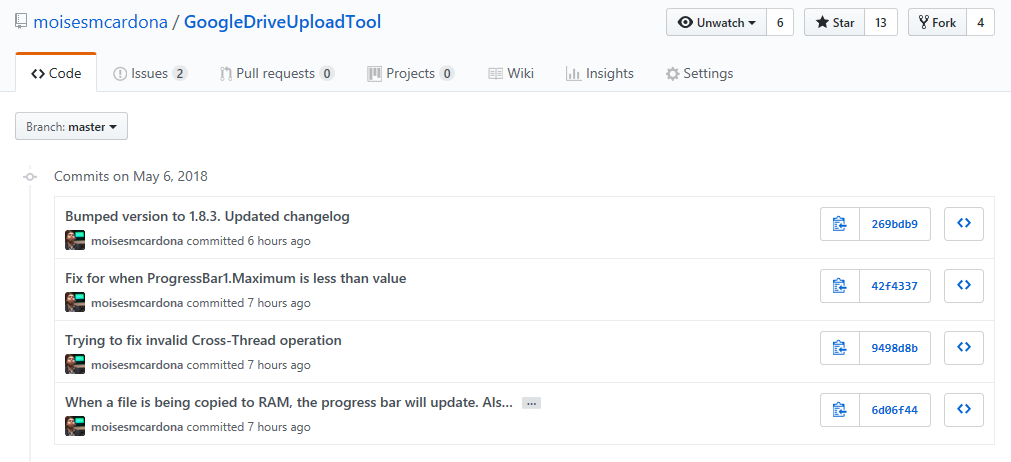Browse repository at commit 6d06f44
The width and height of the screenshot is (1011, 462).
964,409
